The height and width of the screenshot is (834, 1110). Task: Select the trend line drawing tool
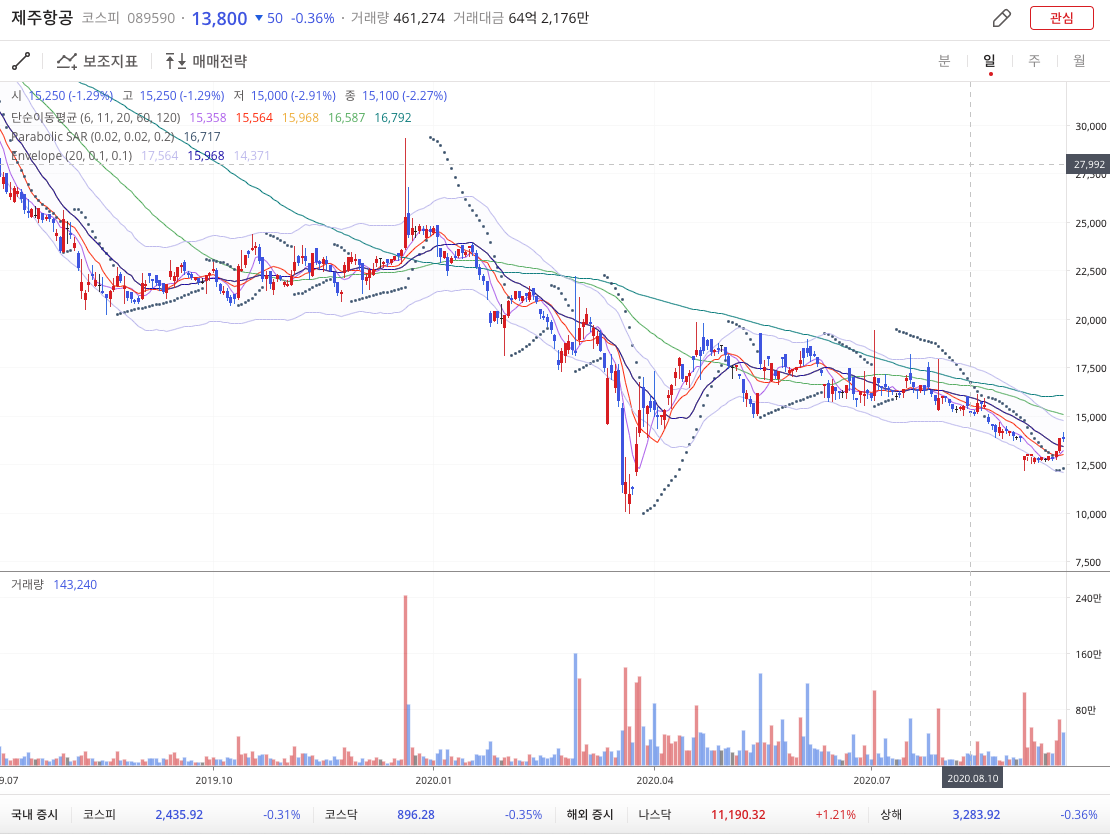coord(21,61)
